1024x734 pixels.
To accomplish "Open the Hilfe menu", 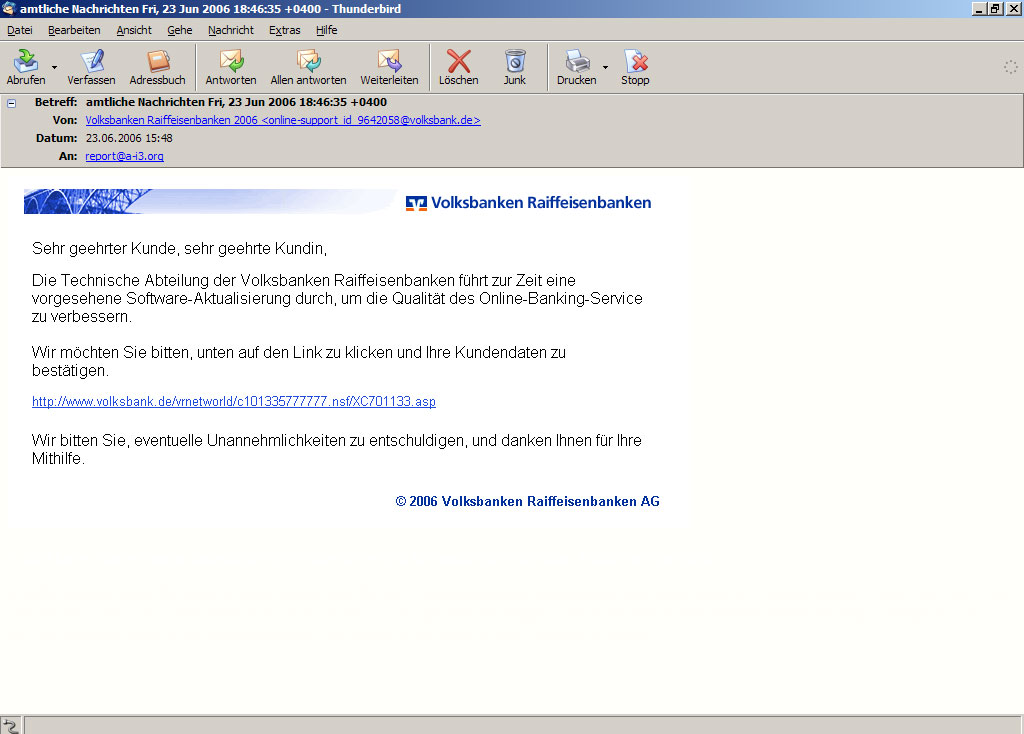I will [327, 30].
